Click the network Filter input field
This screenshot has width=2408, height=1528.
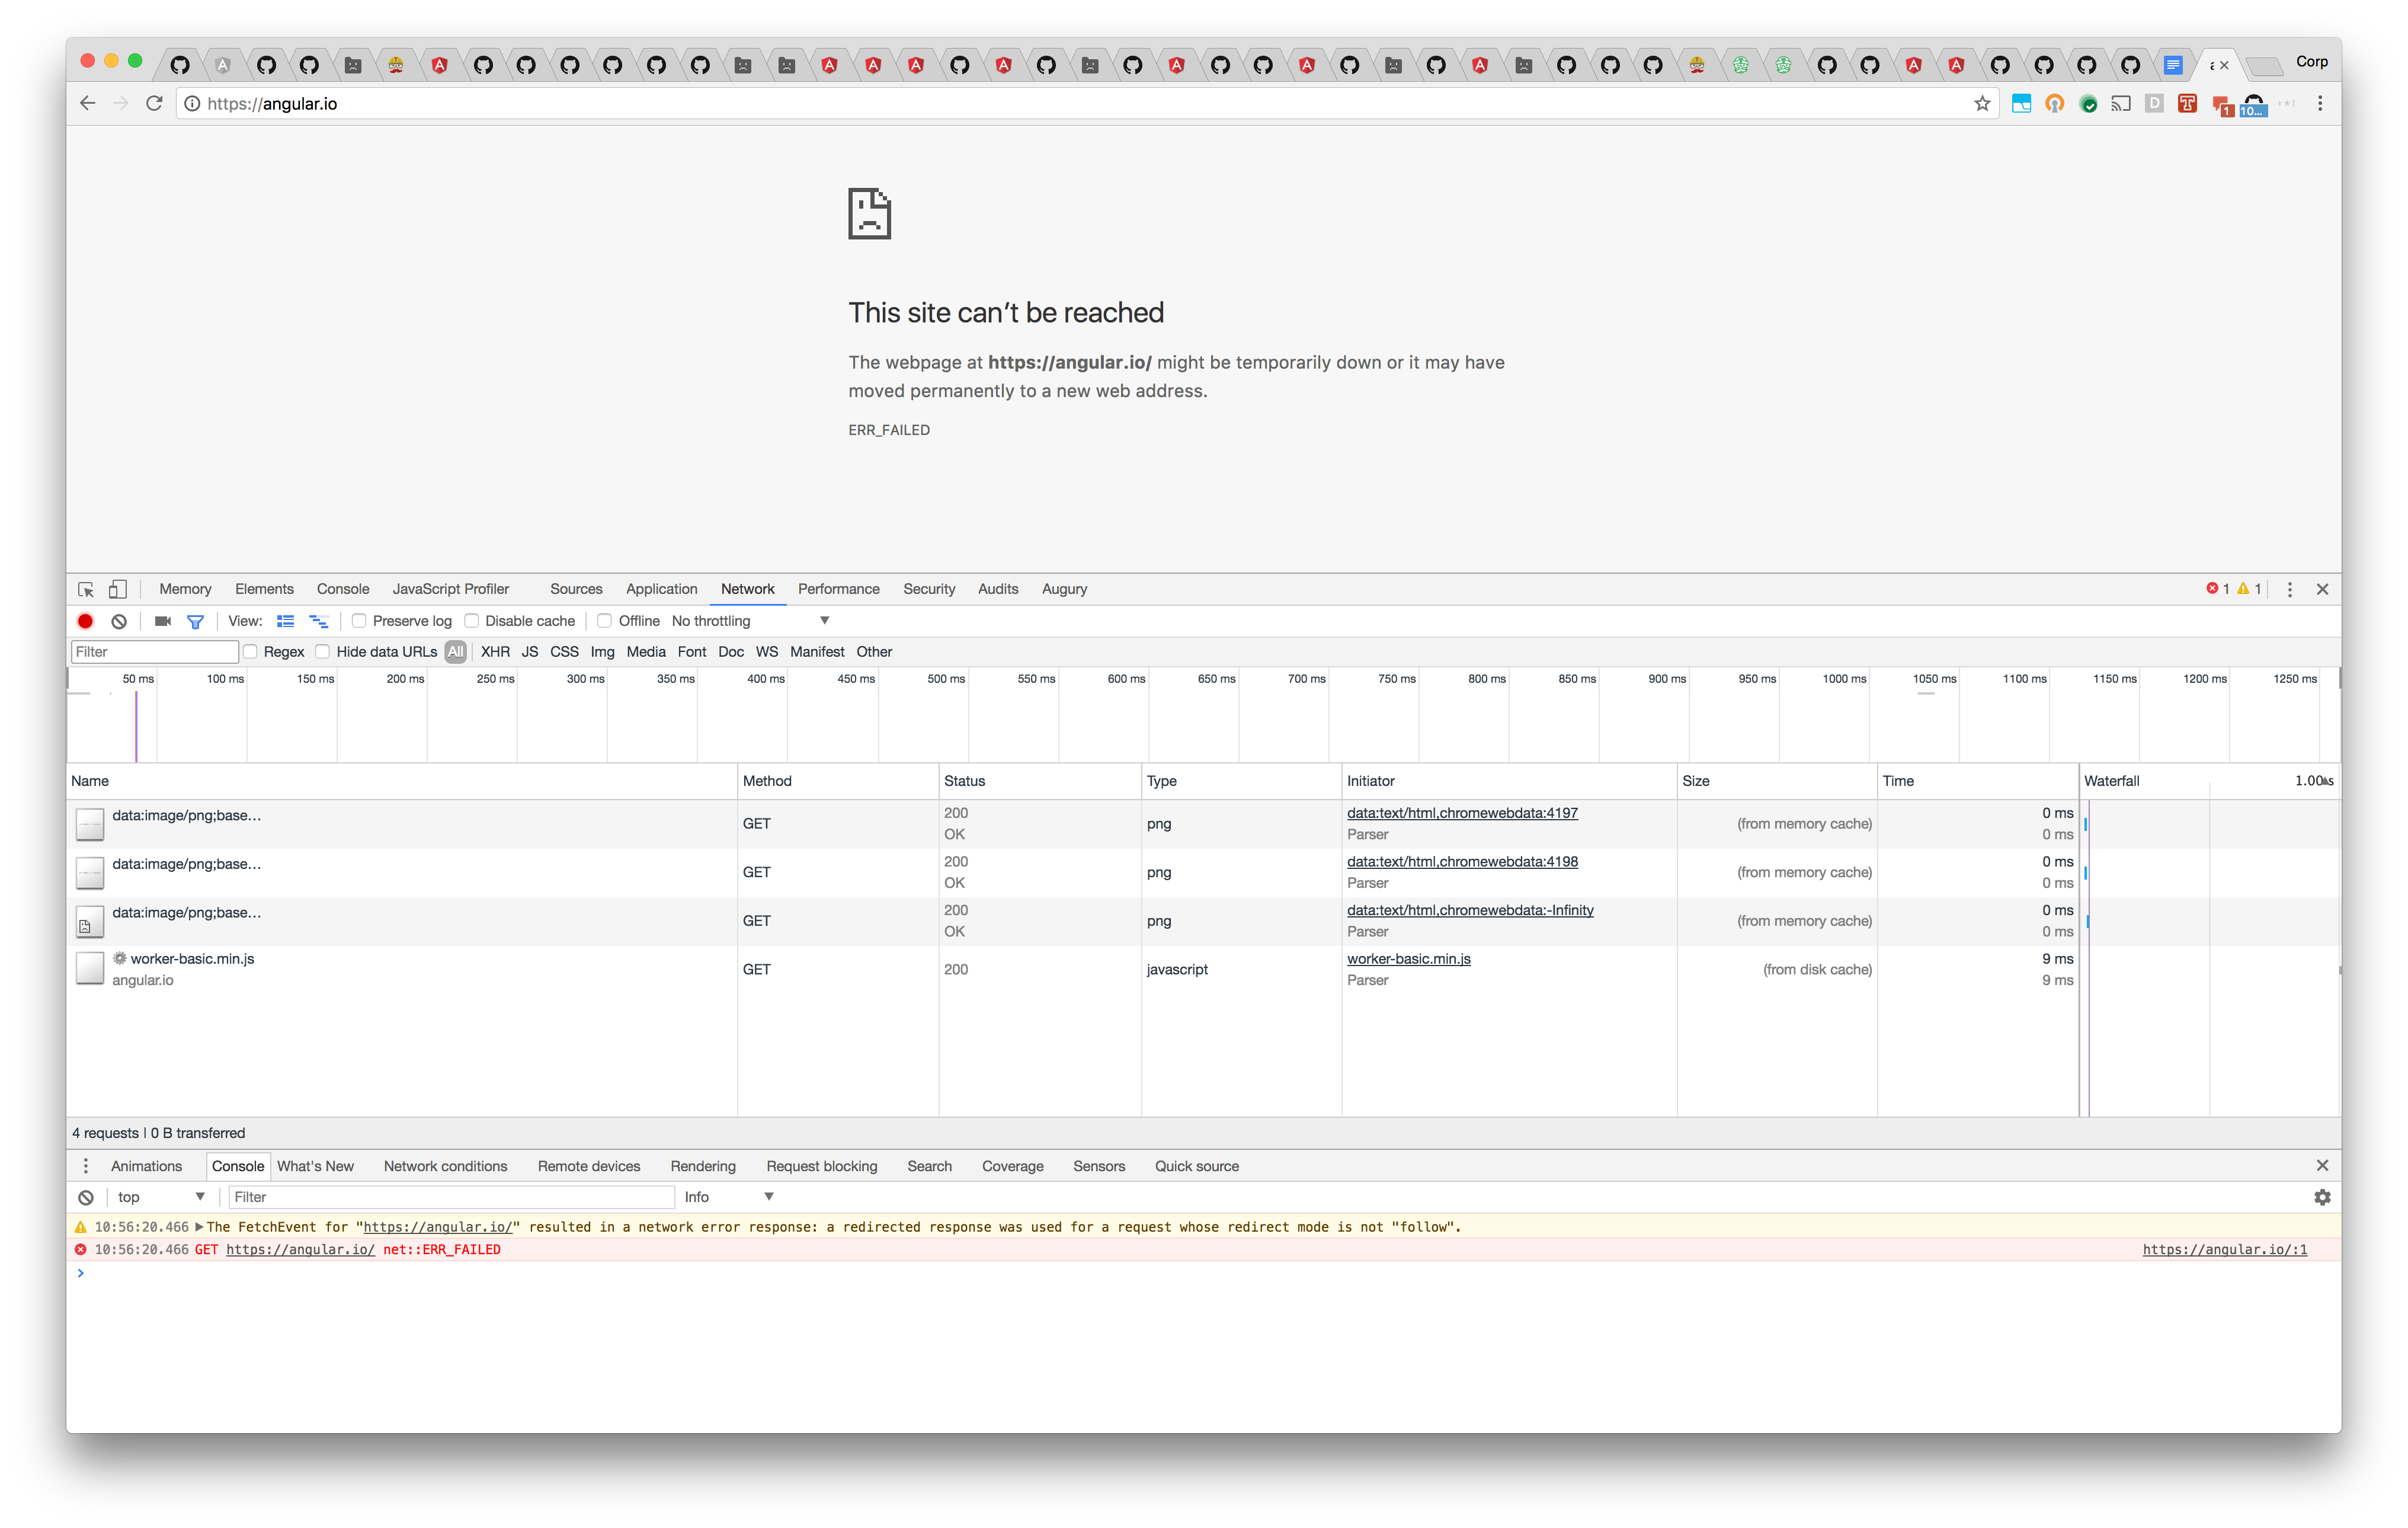(154, 651)
